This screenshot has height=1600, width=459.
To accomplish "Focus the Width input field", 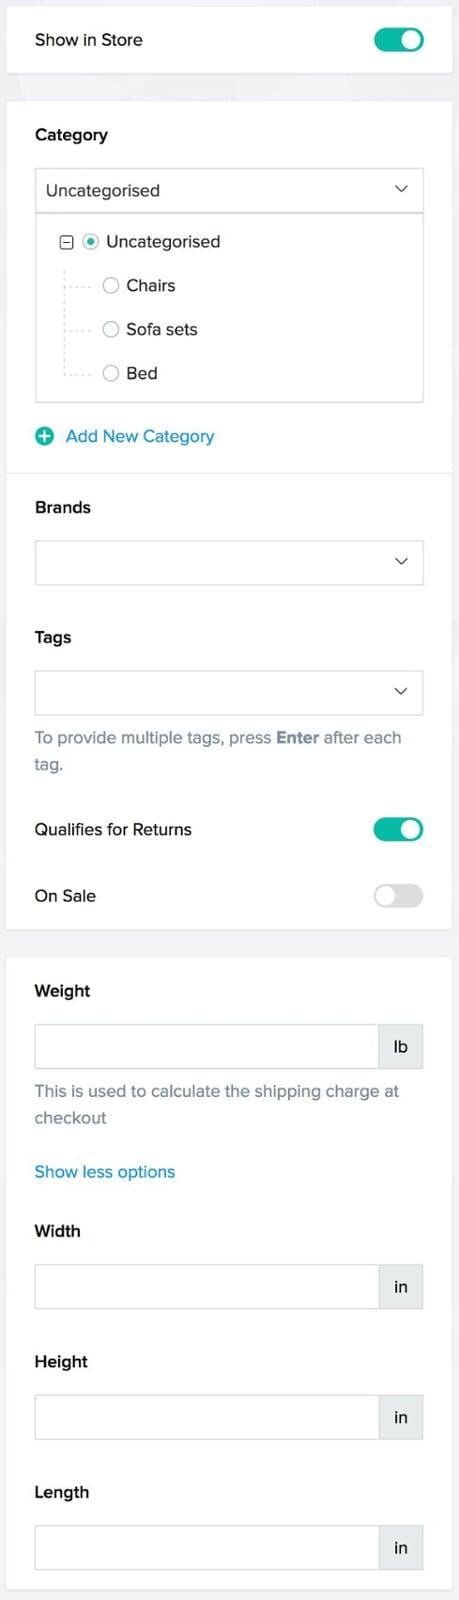I will point(207,1286).
